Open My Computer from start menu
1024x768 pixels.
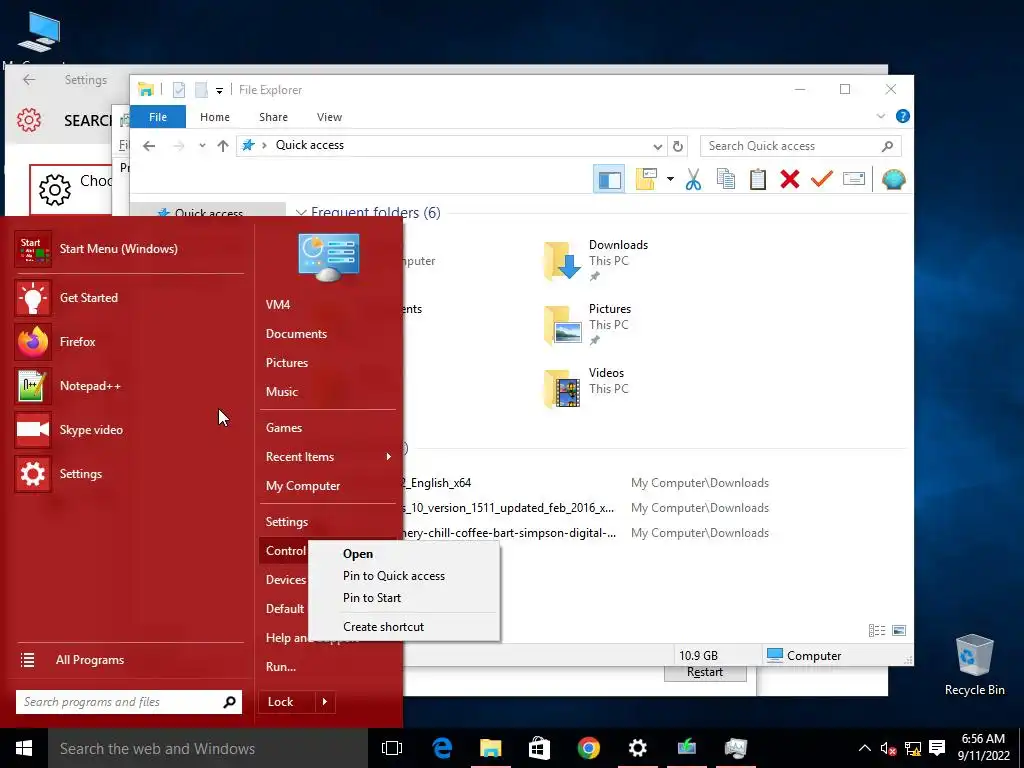click(327, 486)
